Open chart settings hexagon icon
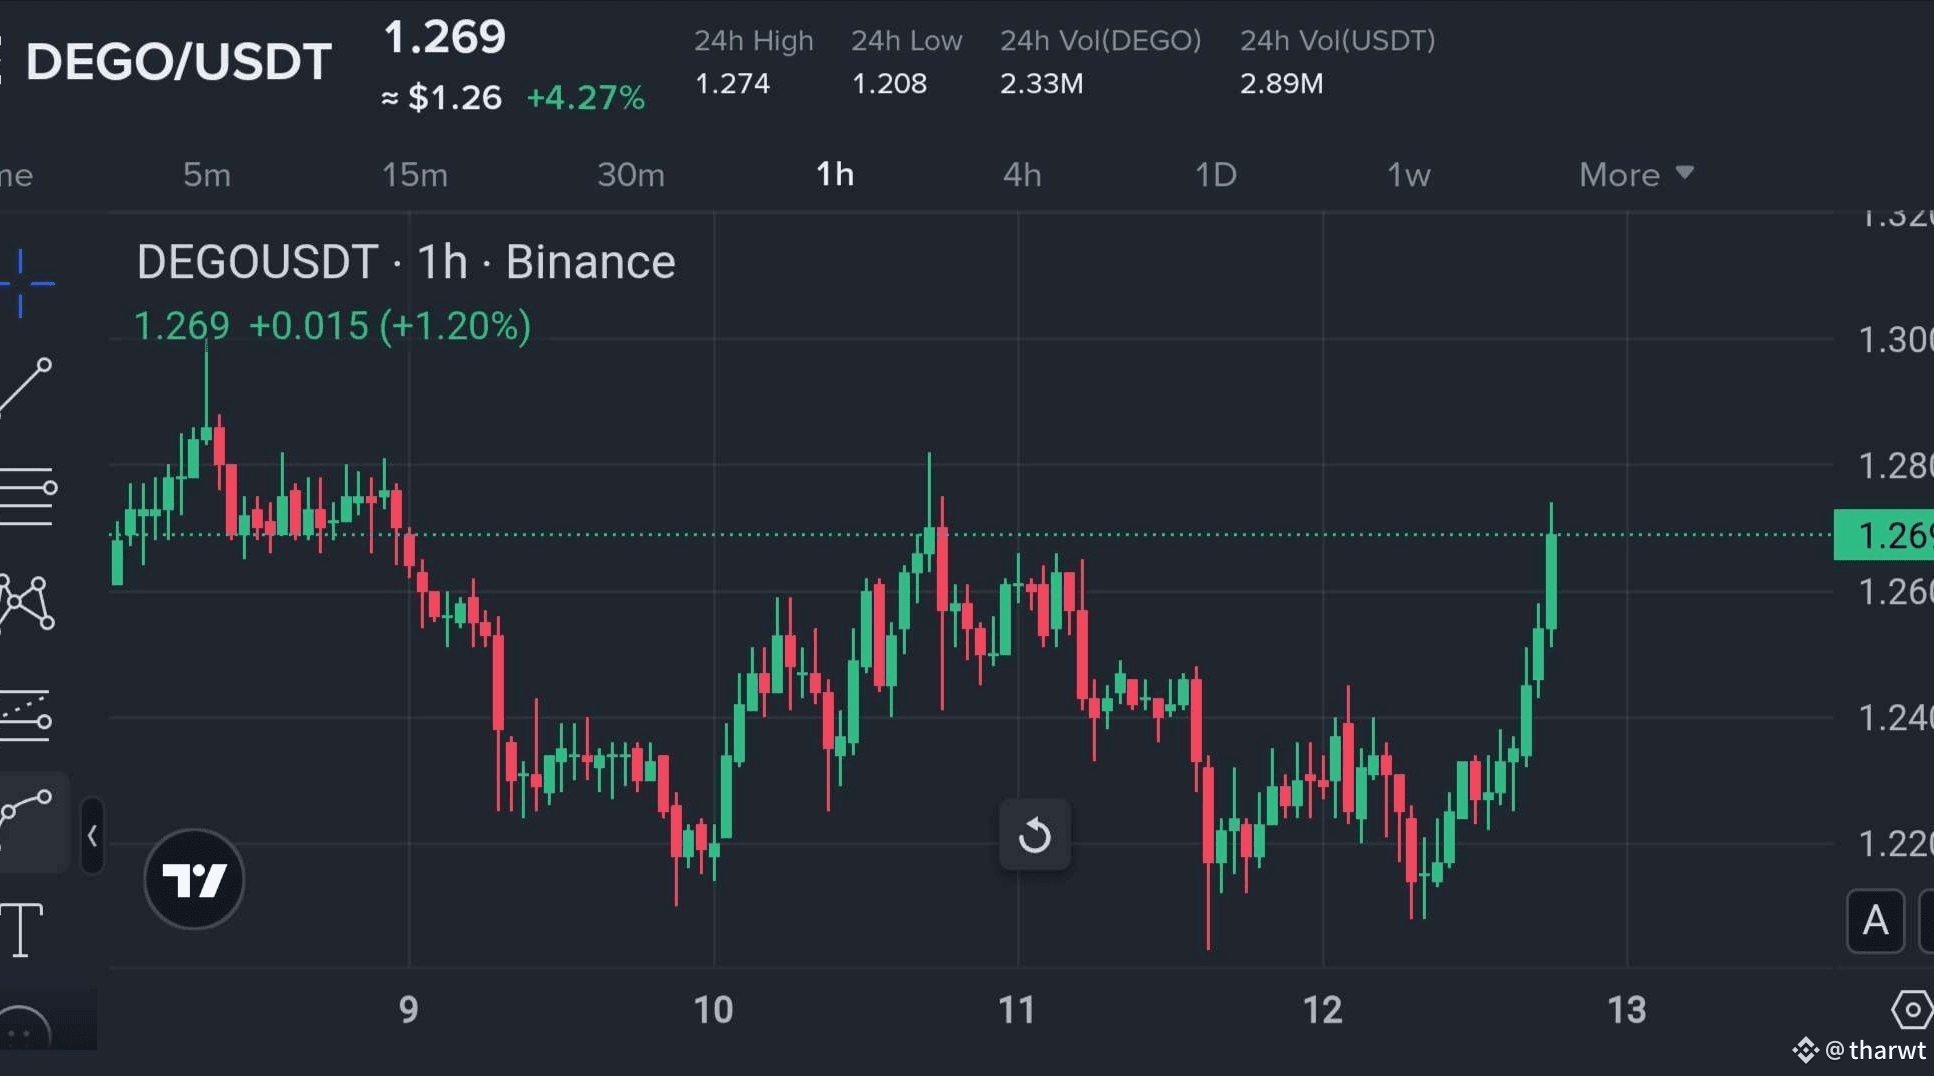Image resolution: width=1934 pixels, height=1076 pixels. click(x=1911, y=1010)
